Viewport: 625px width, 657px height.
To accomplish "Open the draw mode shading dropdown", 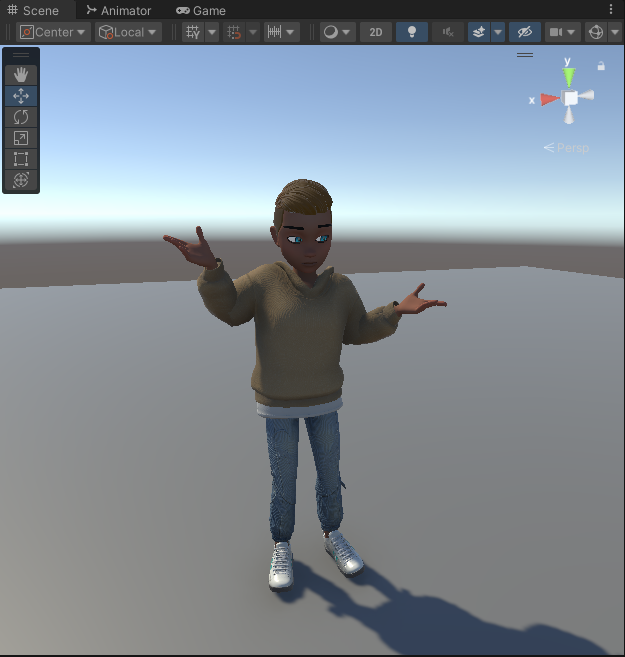I will coord(338,32).
